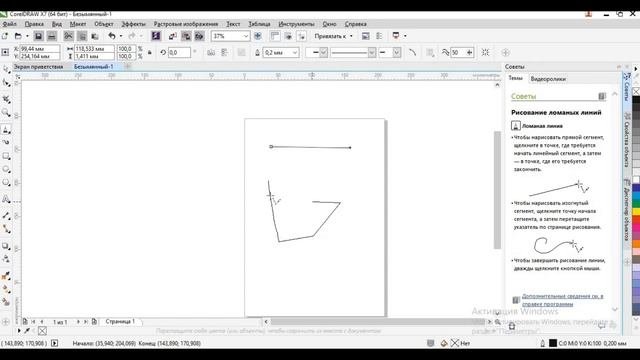Select the Transparency tool
This screenshot has width=640, height=360.
6,259
